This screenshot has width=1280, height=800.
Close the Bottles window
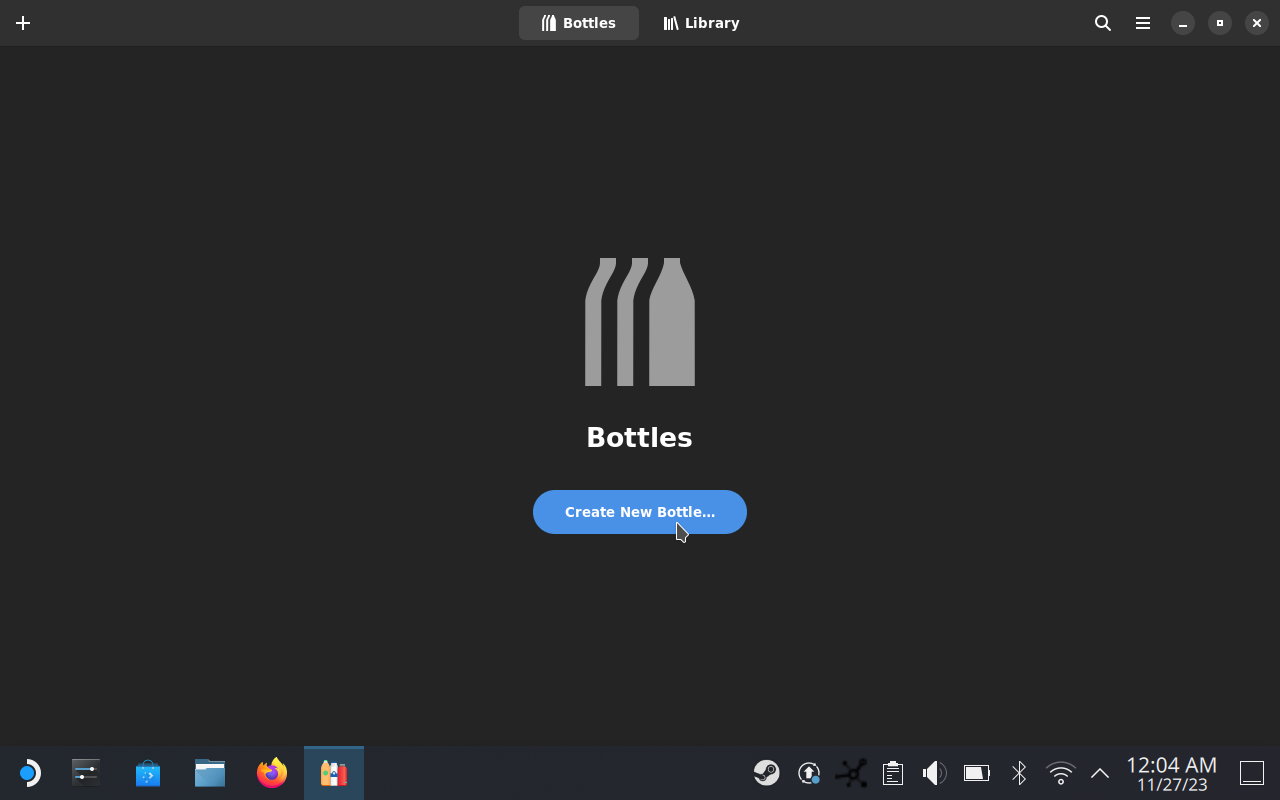tap(1257, 23)
